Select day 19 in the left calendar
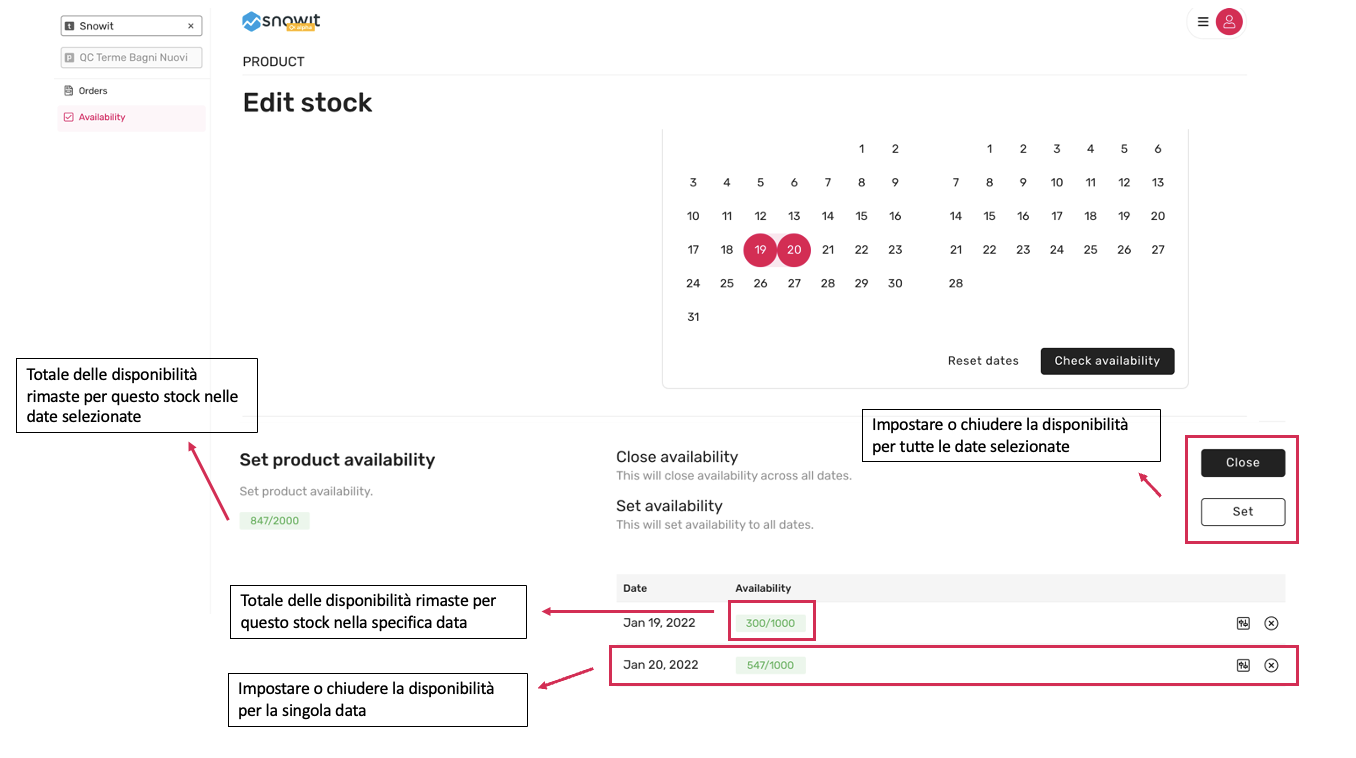Image resolution: width=1356 pixels, height=758 pixels. pos(760,250)
